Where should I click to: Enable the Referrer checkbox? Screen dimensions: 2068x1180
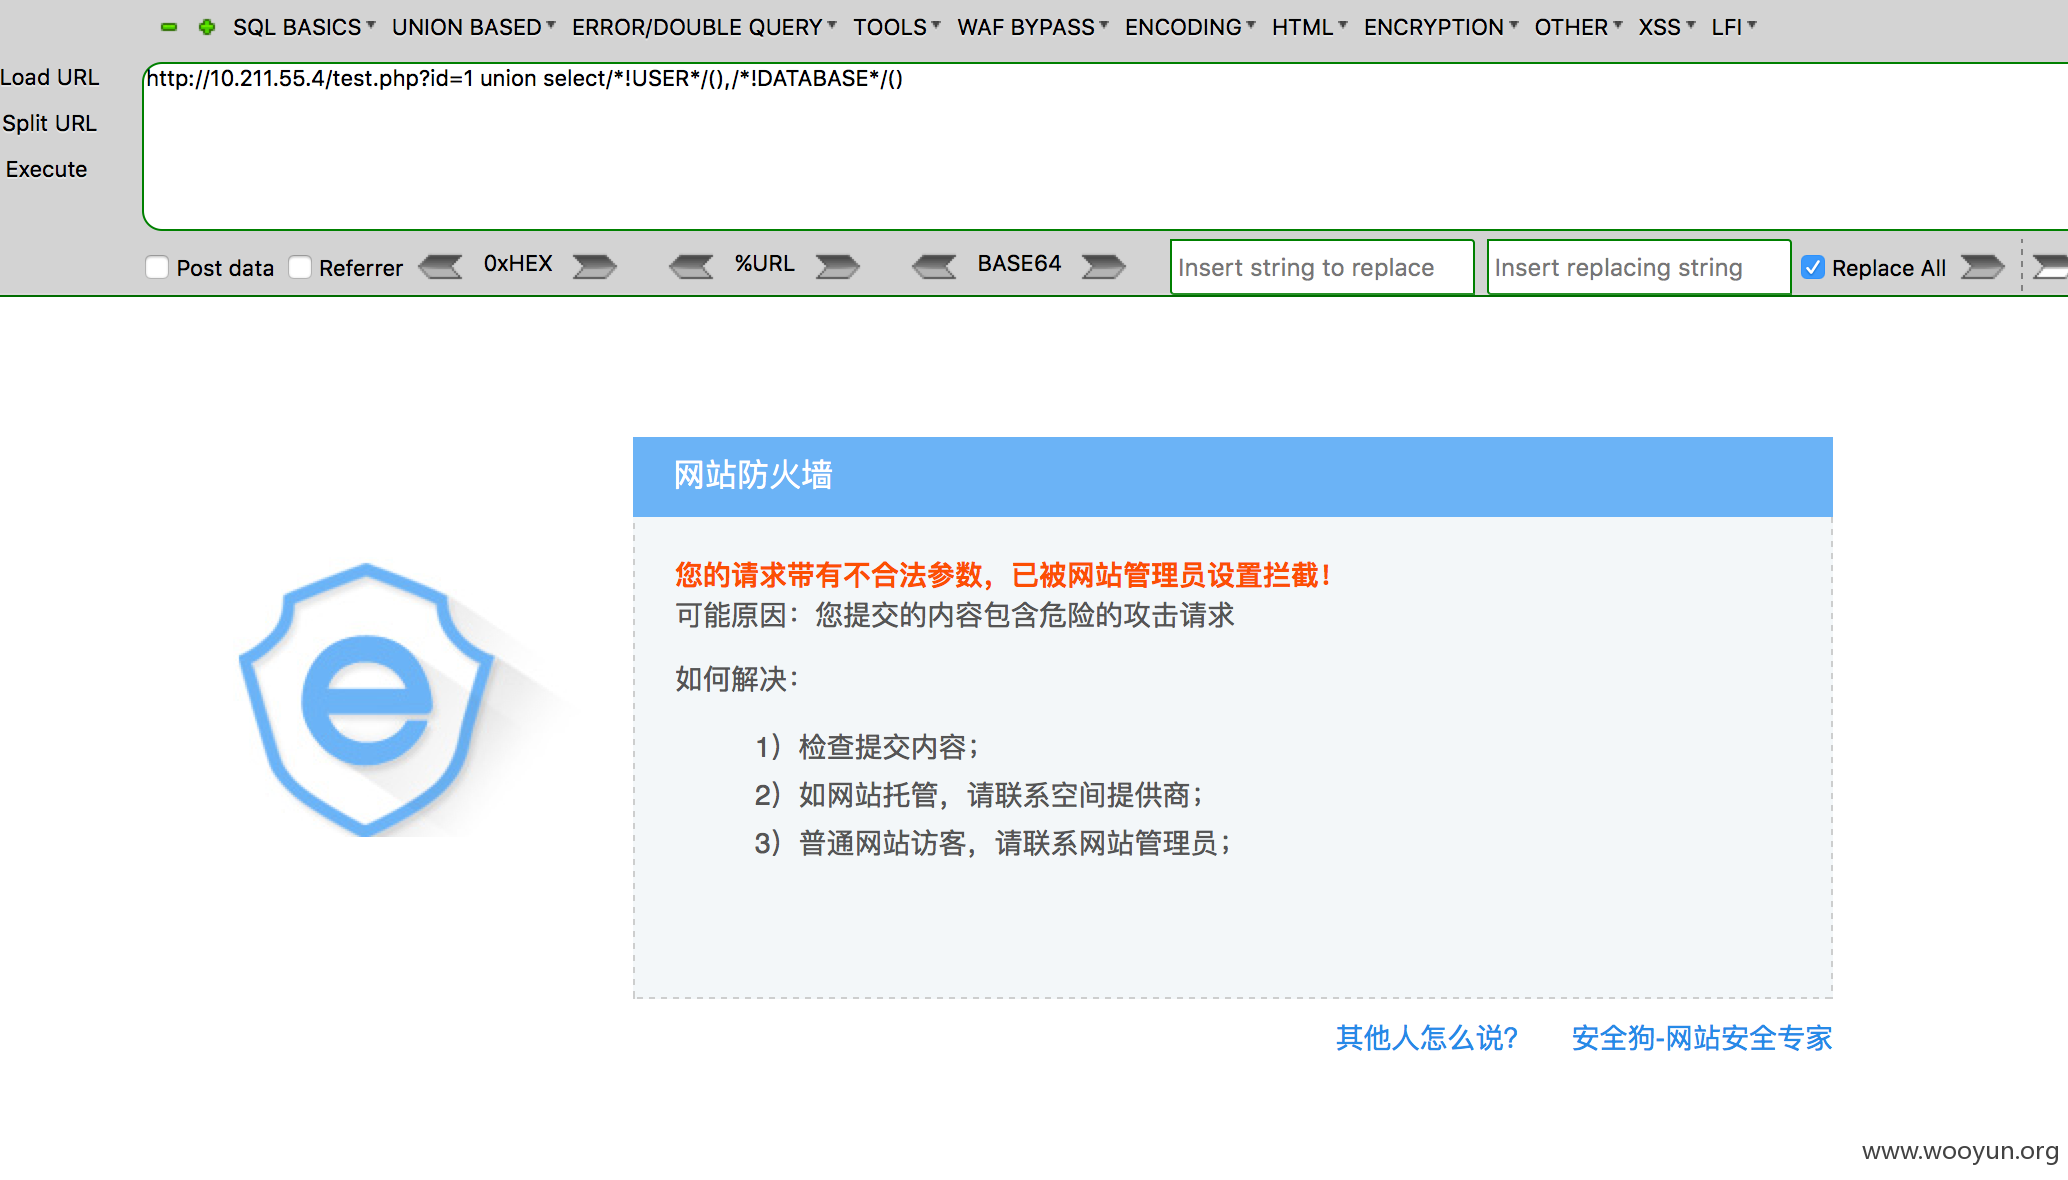(300, 267)
